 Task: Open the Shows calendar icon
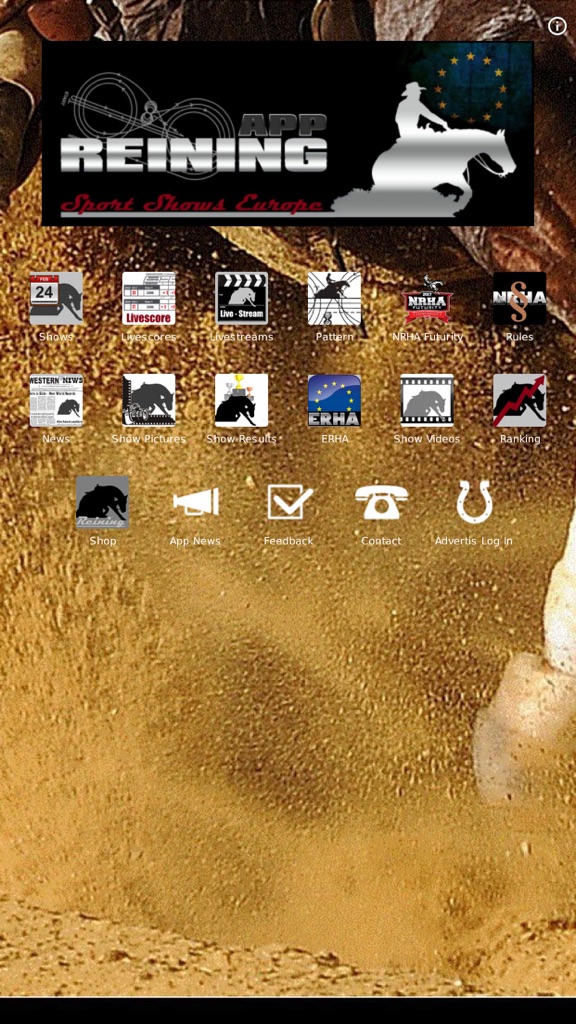click(56, 298)
